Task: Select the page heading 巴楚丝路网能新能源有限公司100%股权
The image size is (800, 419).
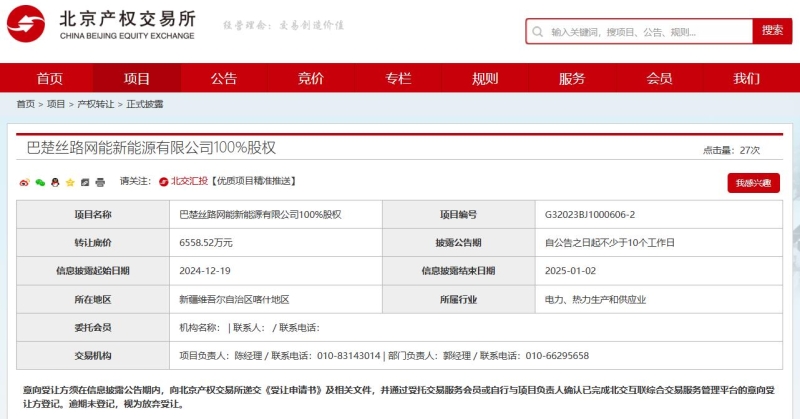Action: pos(151,147)
